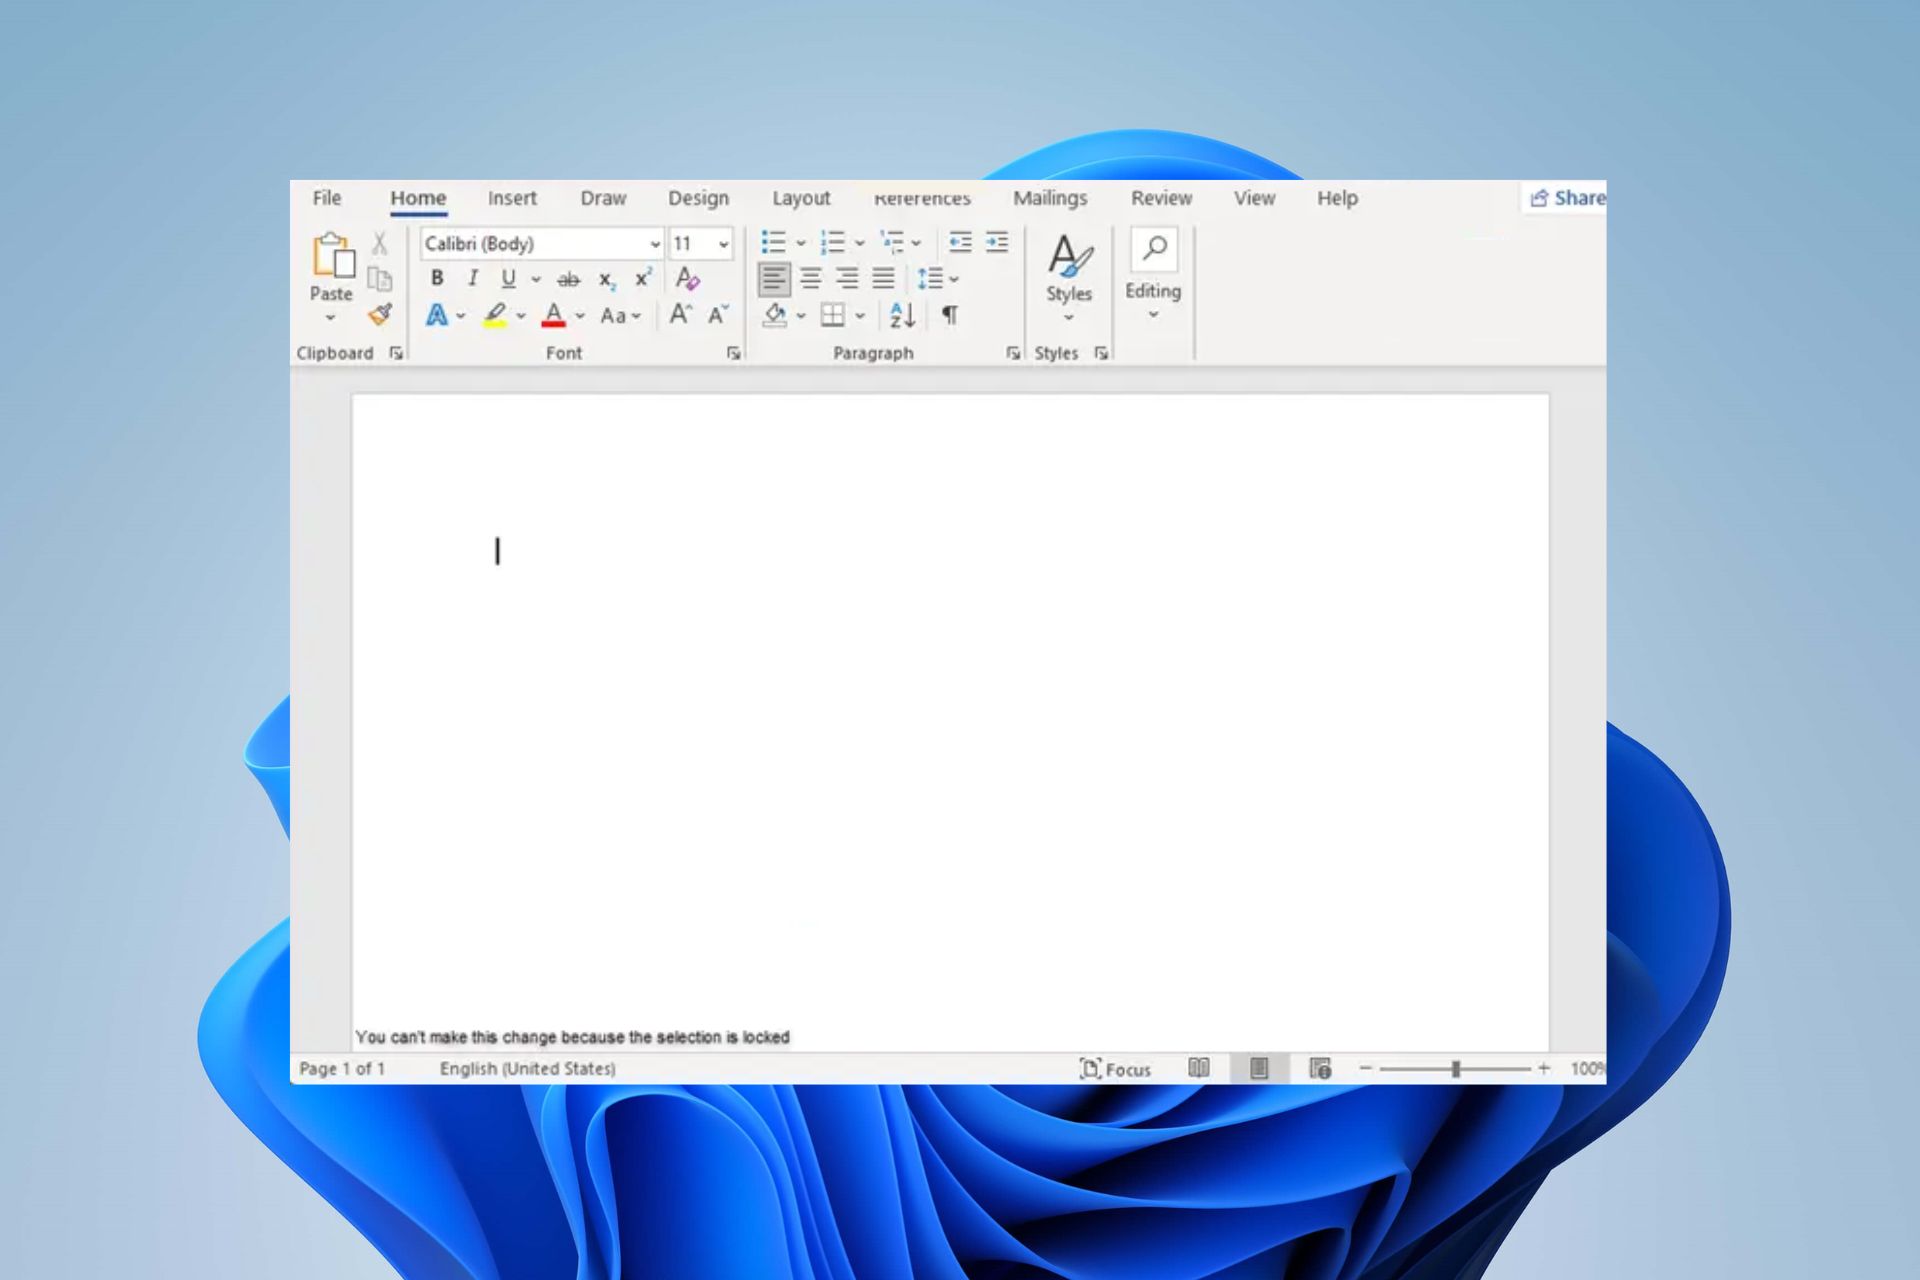Open the font size dropdown arrow
The width and height of the screenshot is (1920, 1280).
pyautogui.click(x=723, y=244)
